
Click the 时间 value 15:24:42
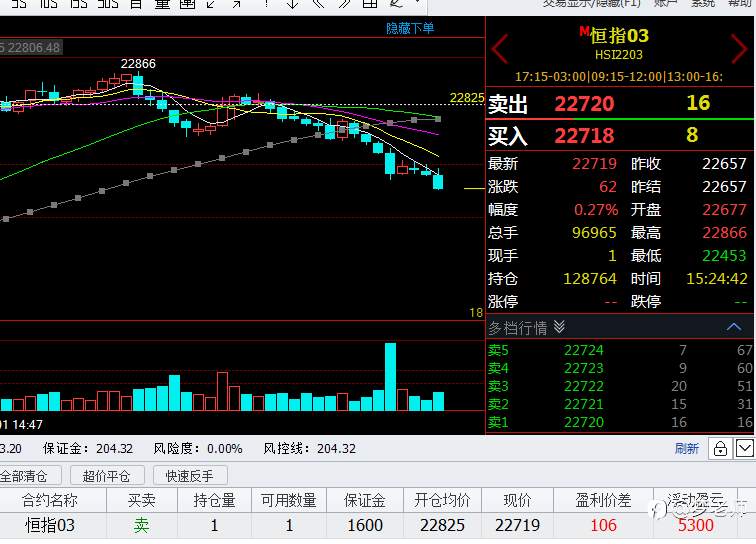[x=717, y=279]
